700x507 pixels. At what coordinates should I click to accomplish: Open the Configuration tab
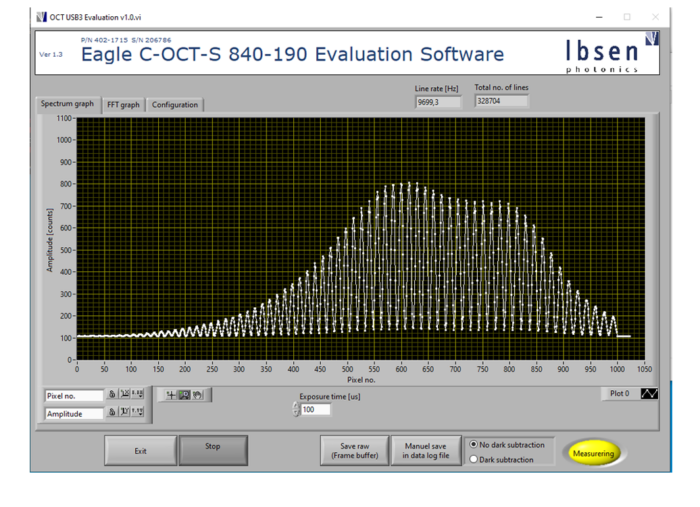175,105
